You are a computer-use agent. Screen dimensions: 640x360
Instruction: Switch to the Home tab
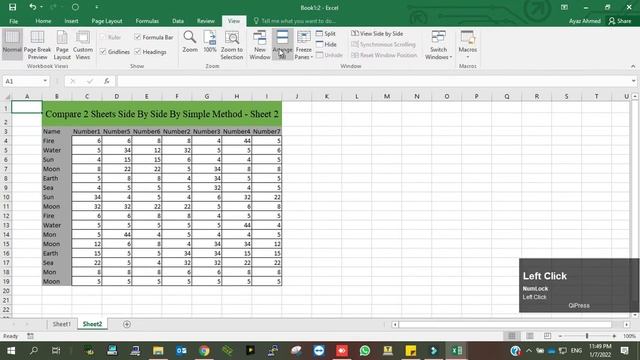(x=43, y=21)
